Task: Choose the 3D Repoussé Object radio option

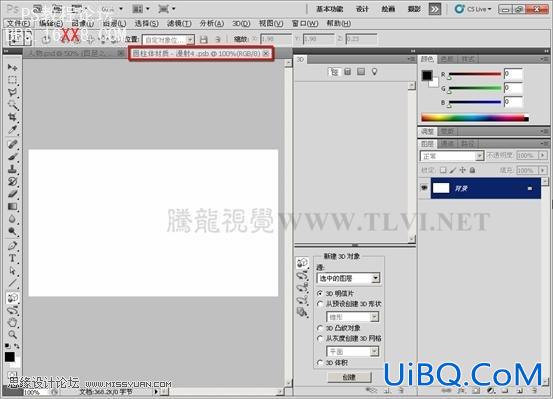Action: pos(320,328)
